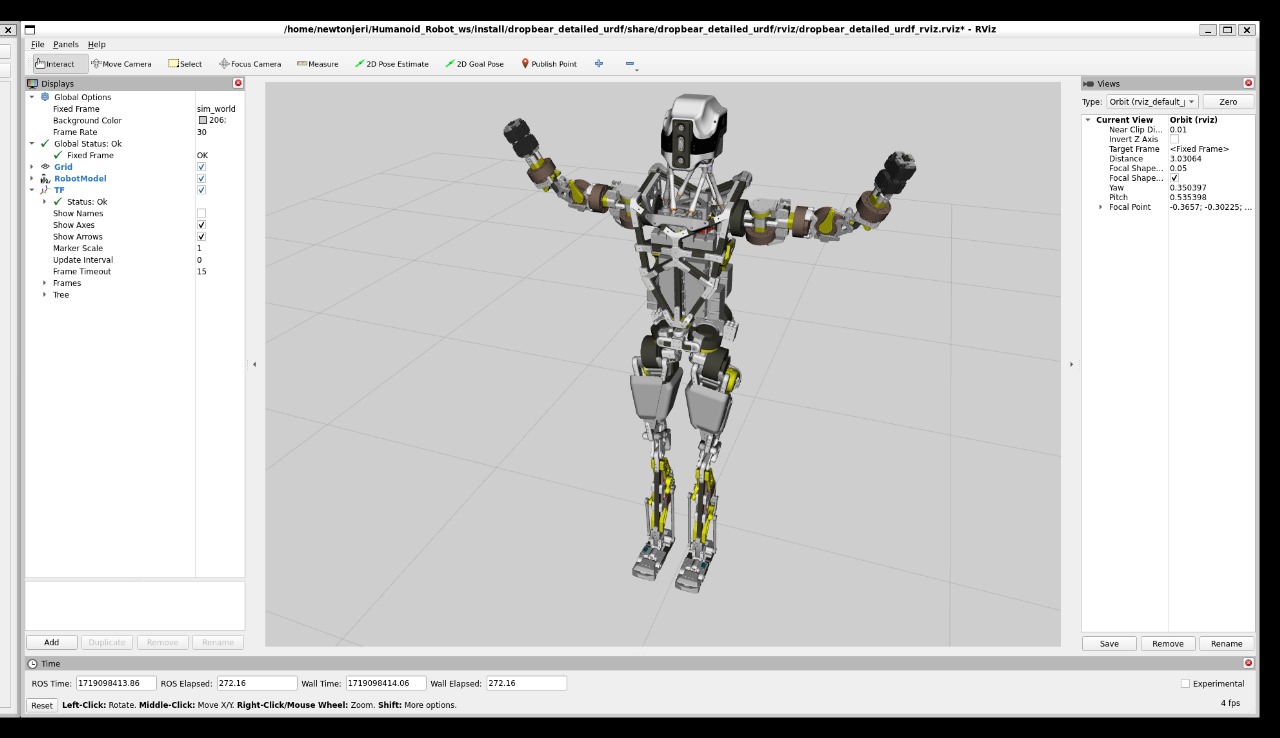This screenshot has width=1280, height=738.
Task: Click the Add display button
Action: pos(51,643)
